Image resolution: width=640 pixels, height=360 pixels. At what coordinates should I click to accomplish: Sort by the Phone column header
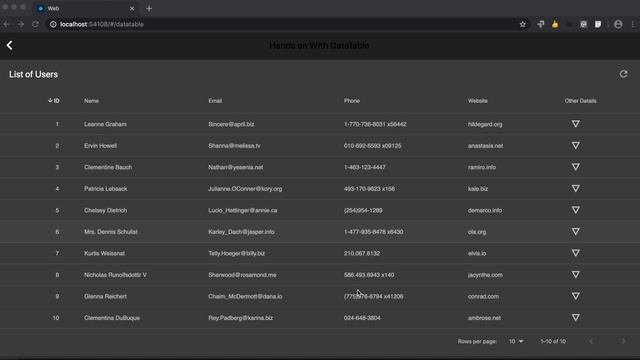[352, 101]
